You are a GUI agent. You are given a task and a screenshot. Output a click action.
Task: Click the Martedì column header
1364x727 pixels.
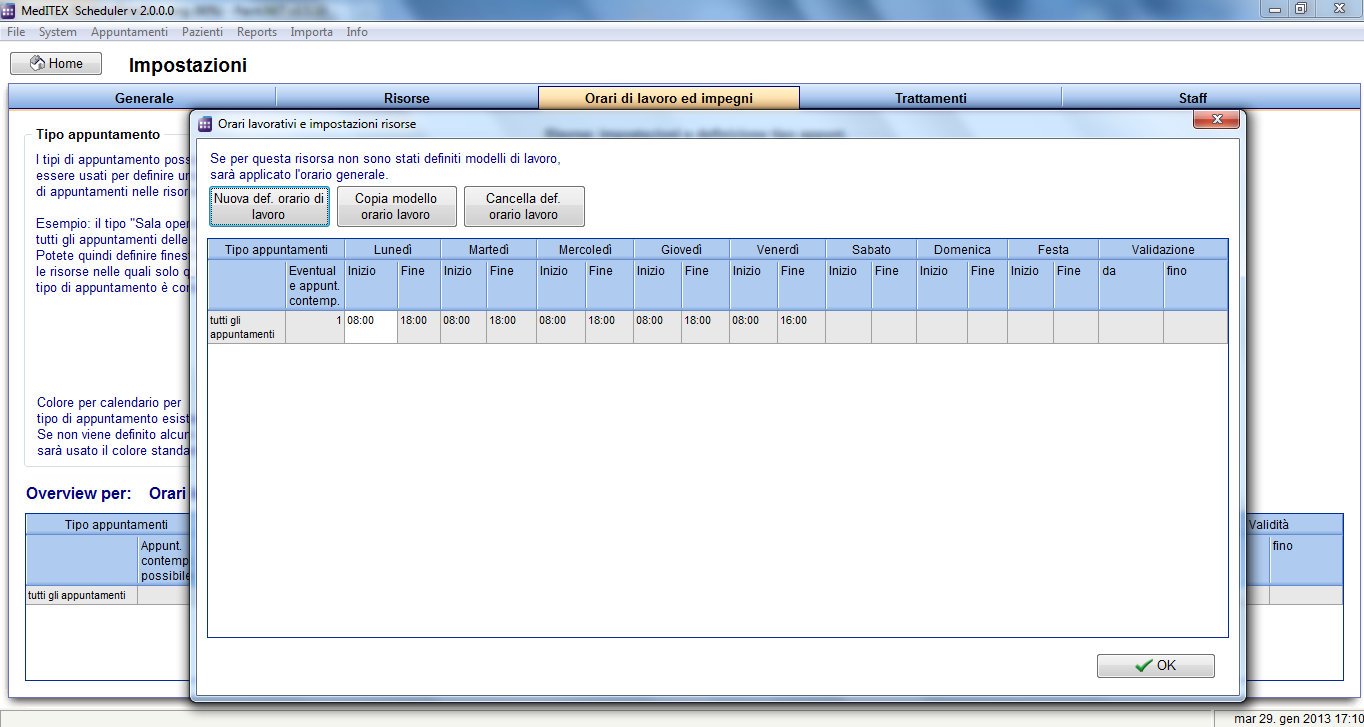pyautogui.click(x=489, y=249)
